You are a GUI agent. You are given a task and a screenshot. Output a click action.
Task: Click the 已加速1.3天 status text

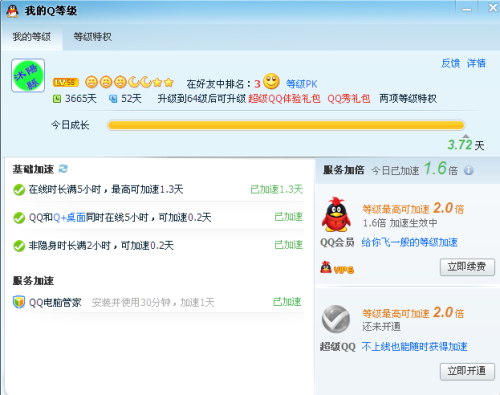pos(276,189)
